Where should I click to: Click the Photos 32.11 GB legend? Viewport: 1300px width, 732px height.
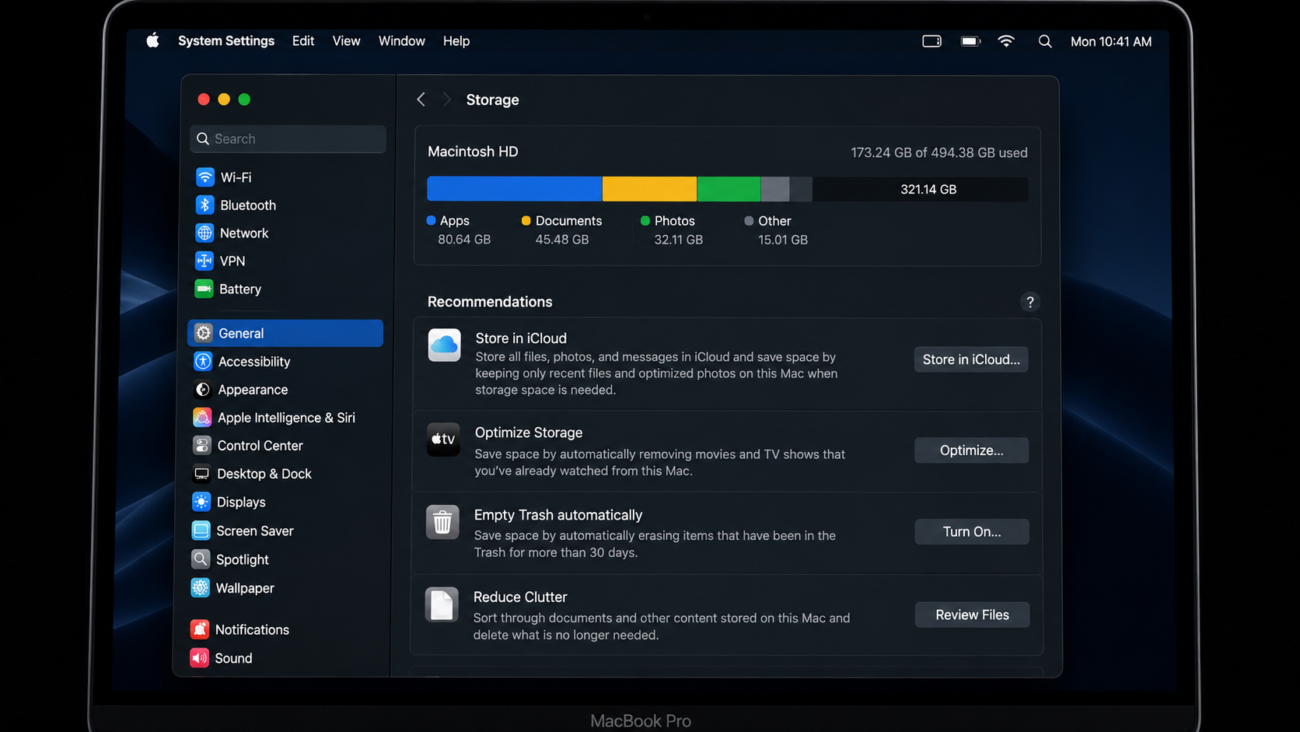[671, 230]
